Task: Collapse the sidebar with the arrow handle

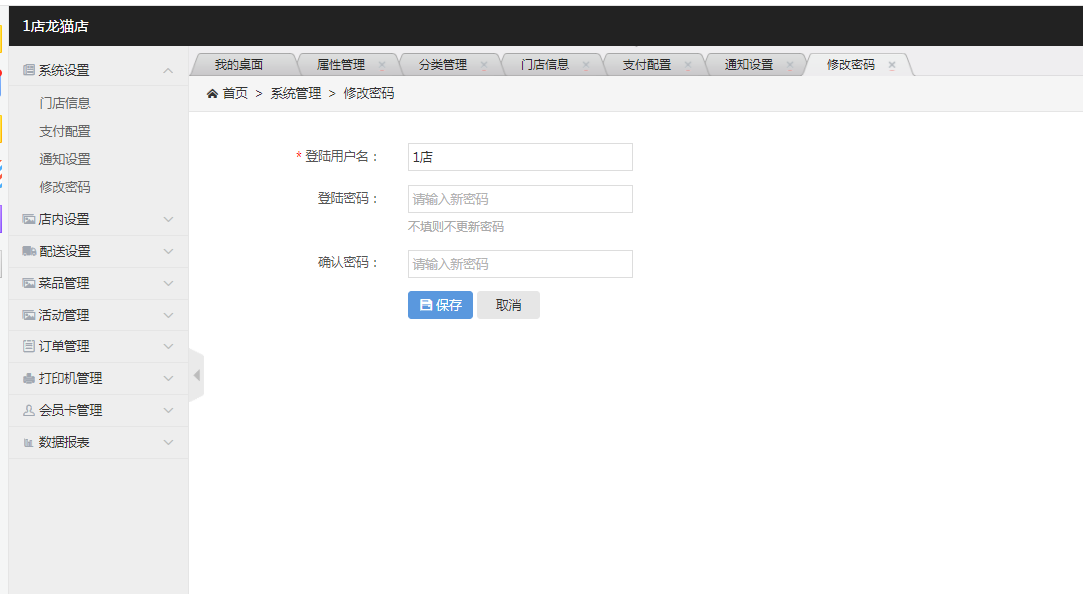Action: click(x=197, y=375)
